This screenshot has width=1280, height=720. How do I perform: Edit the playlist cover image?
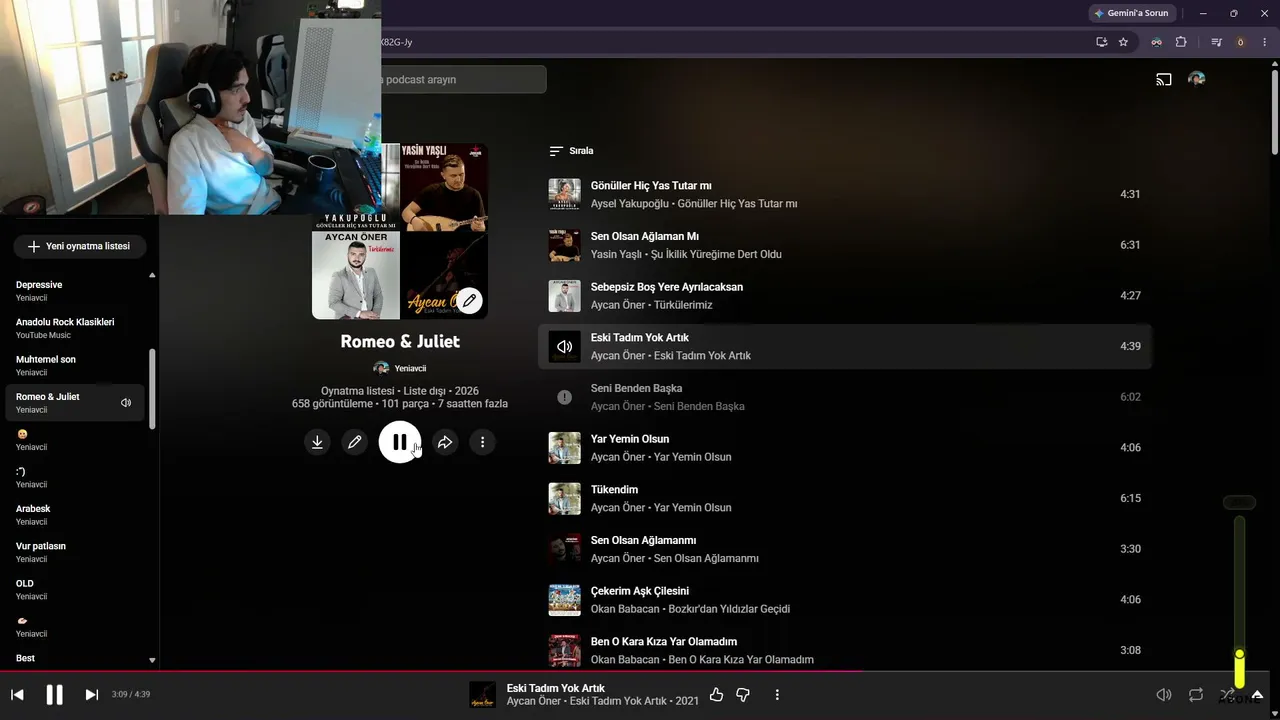(x=469, y=300)
